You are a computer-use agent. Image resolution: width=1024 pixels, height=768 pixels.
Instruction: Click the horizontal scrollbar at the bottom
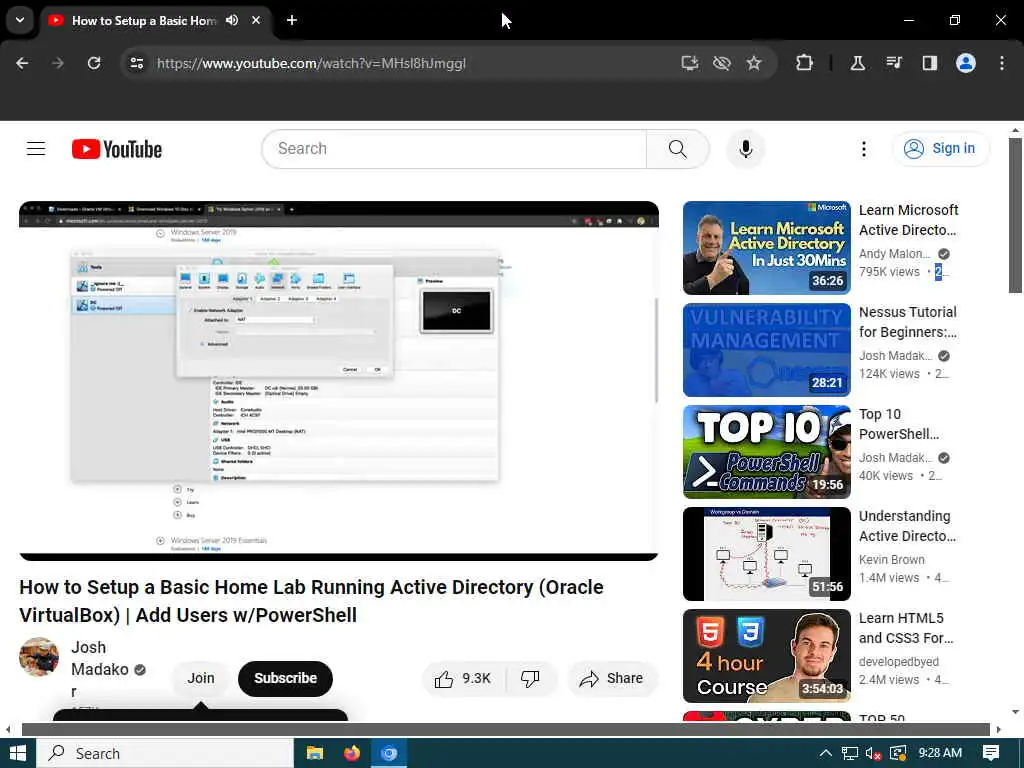(x=505, y=729)
